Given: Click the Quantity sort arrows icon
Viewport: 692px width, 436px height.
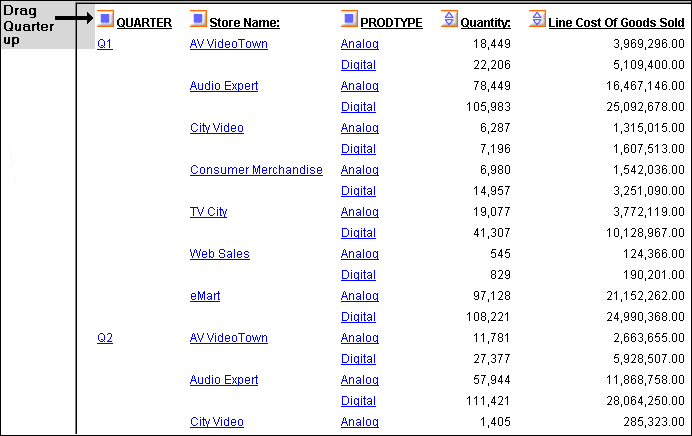Looking at the screenshot, I should (449, 19).
